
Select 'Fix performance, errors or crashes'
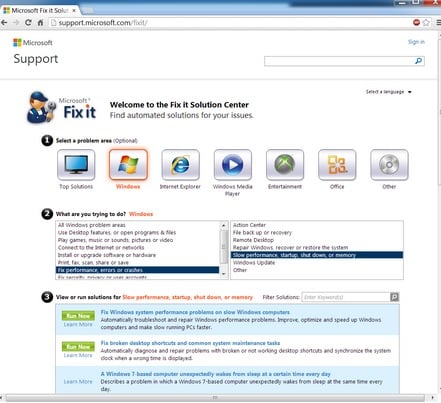click(137, 270)
